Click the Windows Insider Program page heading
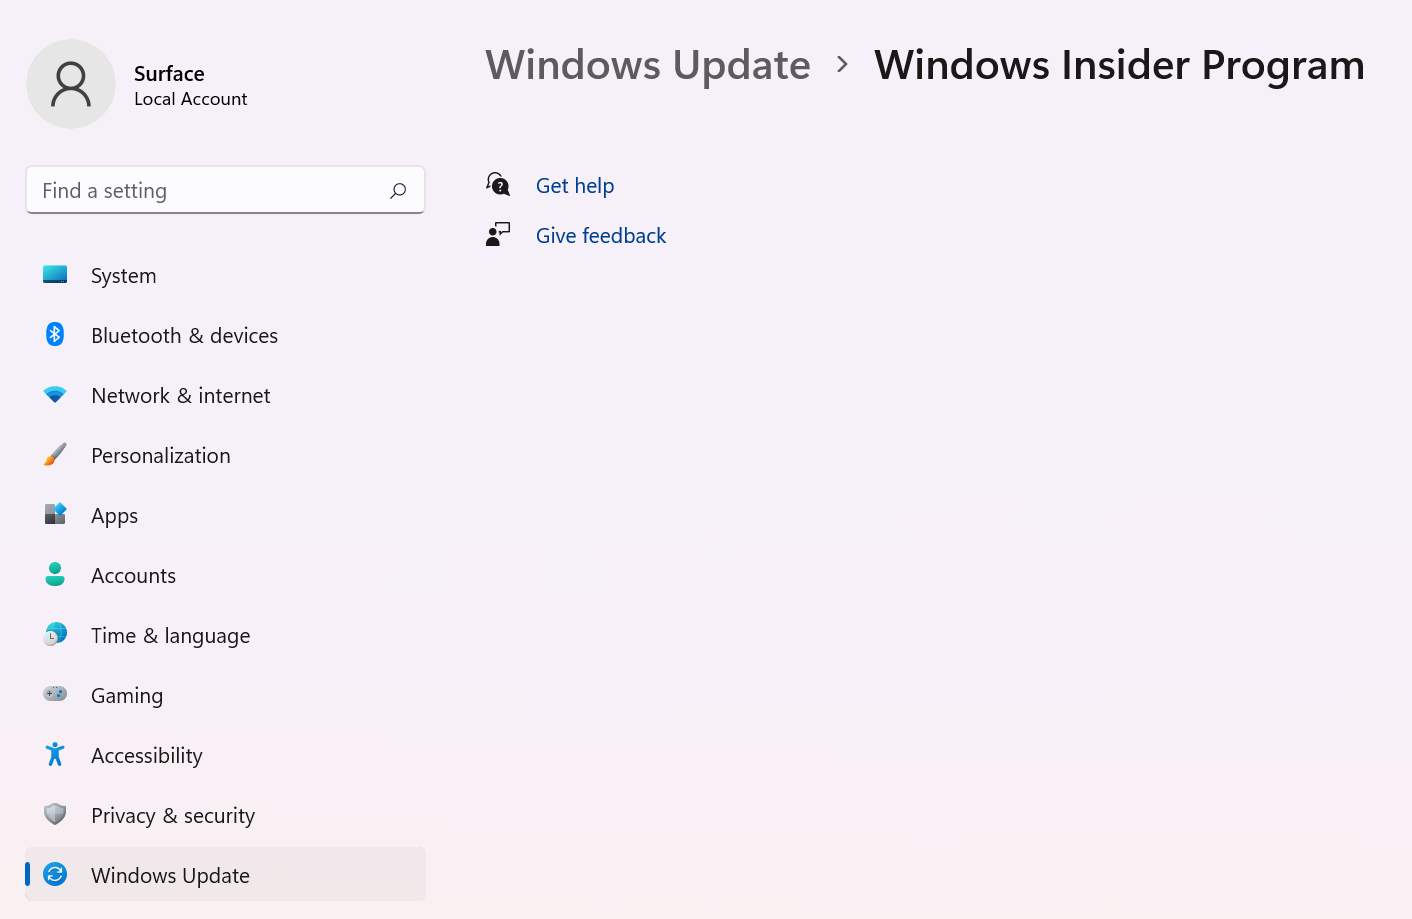1412x919 pixels. coord(1119,65)
